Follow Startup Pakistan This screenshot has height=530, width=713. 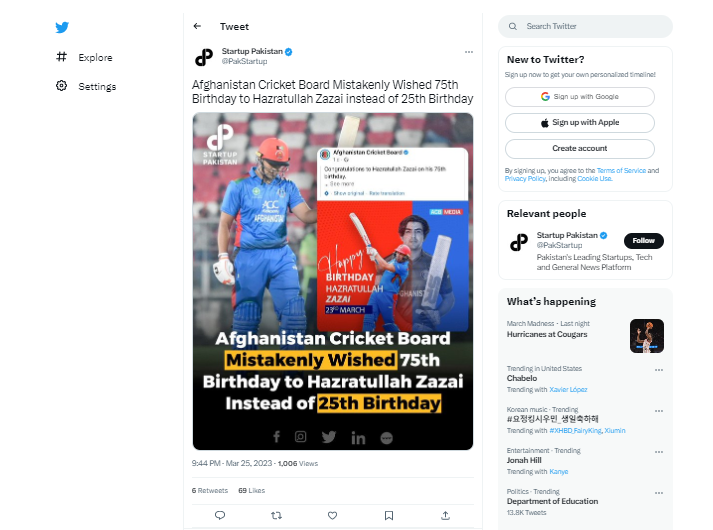coord(643,240)
